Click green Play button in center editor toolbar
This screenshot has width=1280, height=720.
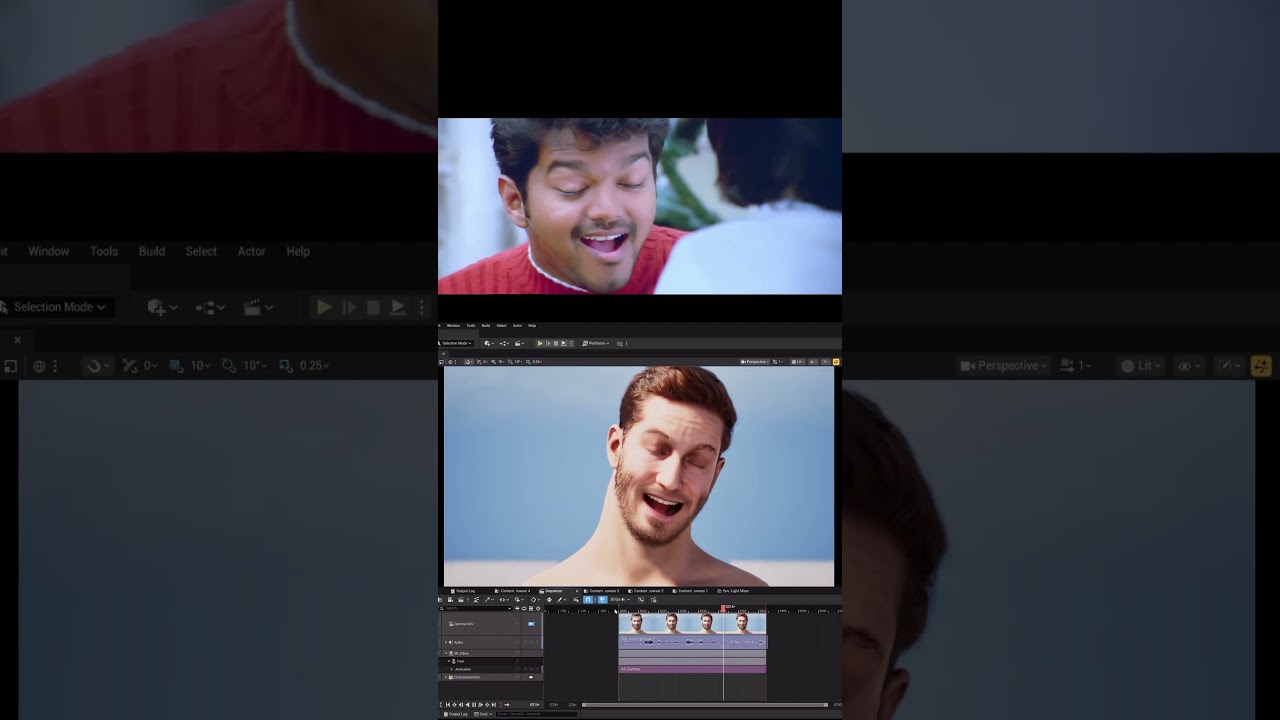tap(540, 343)
